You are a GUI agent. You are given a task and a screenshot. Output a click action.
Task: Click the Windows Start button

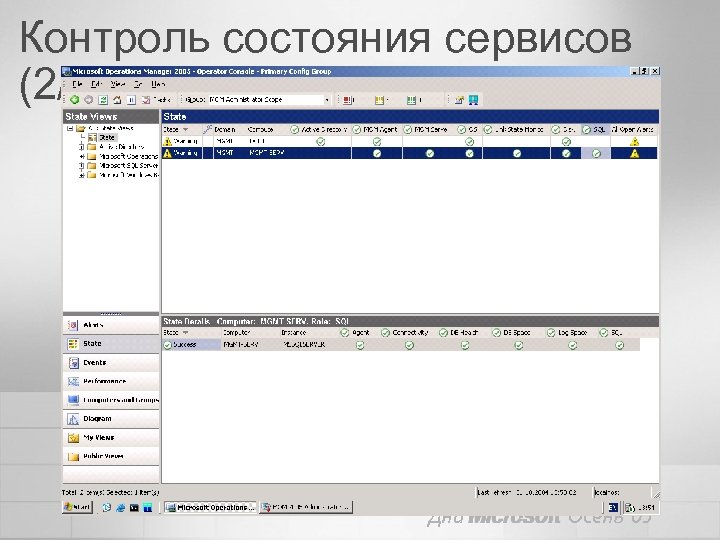pos(78,507)
